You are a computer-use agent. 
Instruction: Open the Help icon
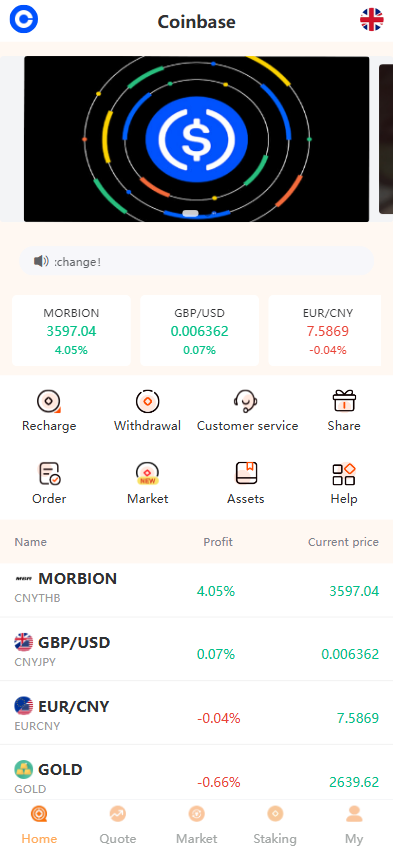344,474
